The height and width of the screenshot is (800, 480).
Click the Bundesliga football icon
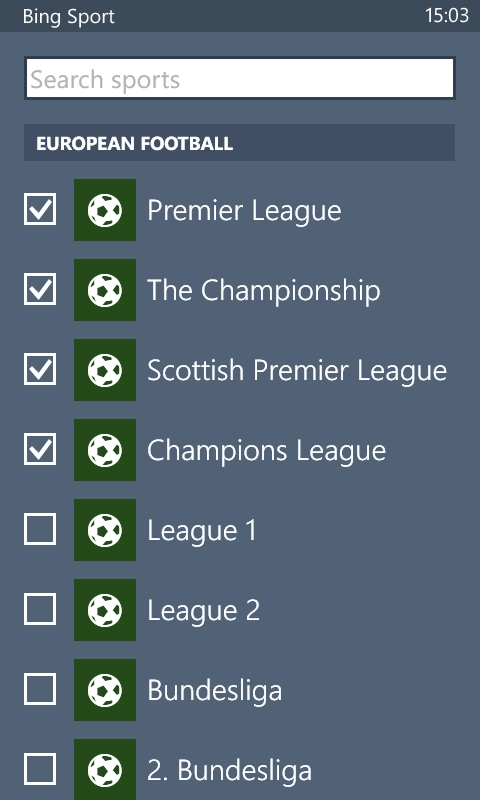coord(105,690)
